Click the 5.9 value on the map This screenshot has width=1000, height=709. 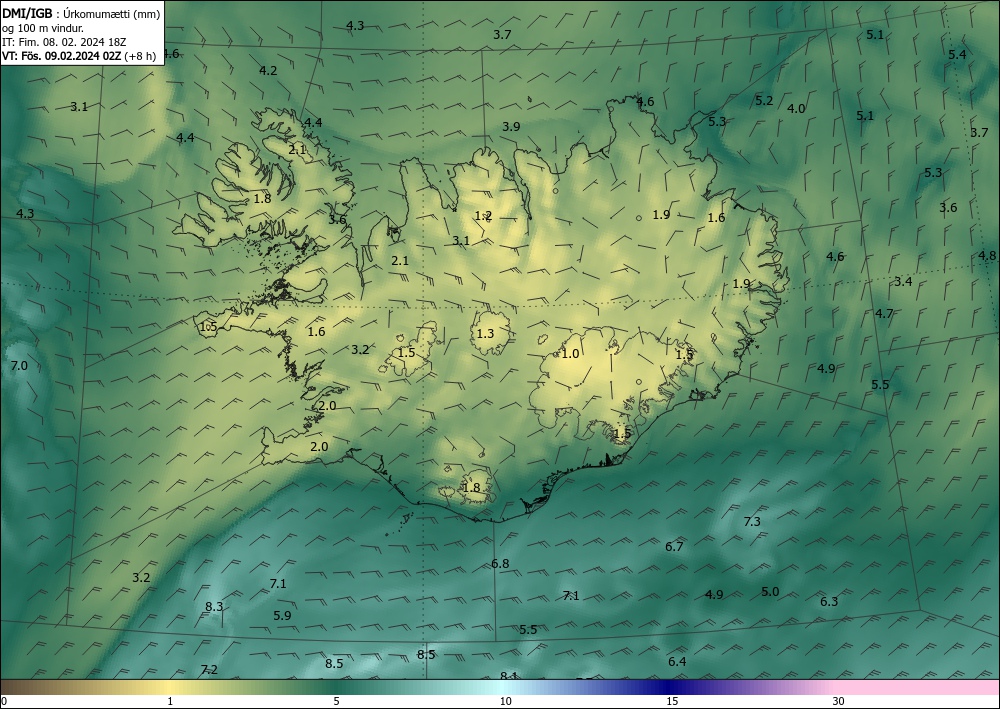282,616
